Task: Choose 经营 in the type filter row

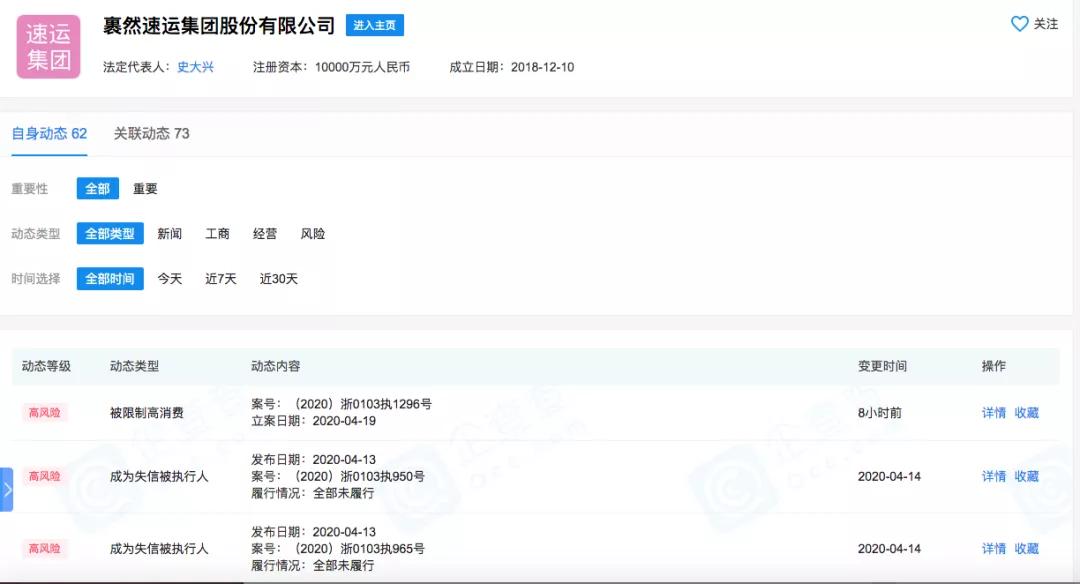Action: [266, 233]
